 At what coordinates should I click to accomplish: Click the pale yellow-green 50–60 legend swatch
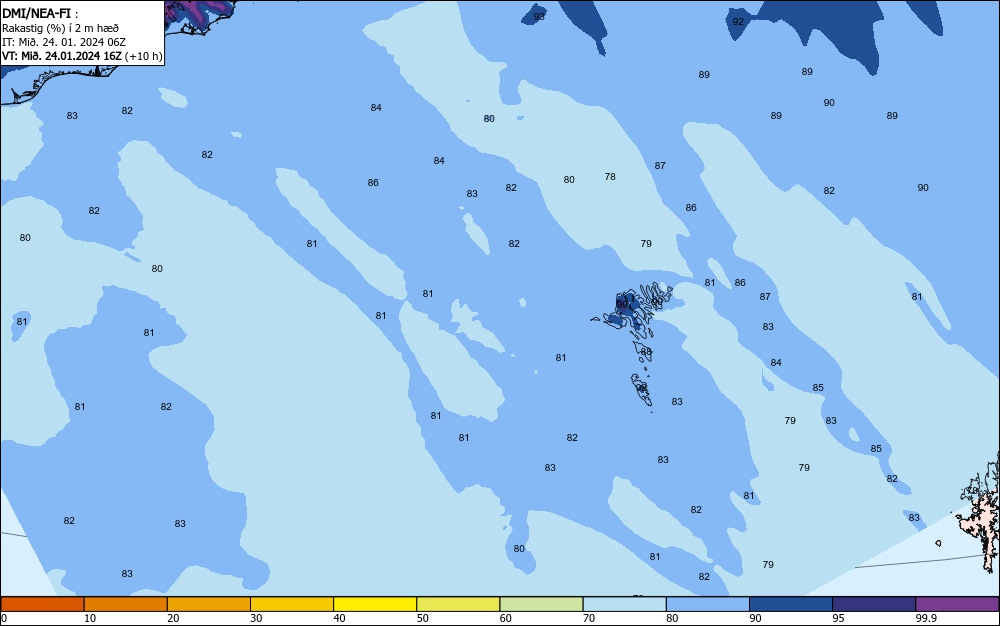pyautogui.click(x=458, y=604)
